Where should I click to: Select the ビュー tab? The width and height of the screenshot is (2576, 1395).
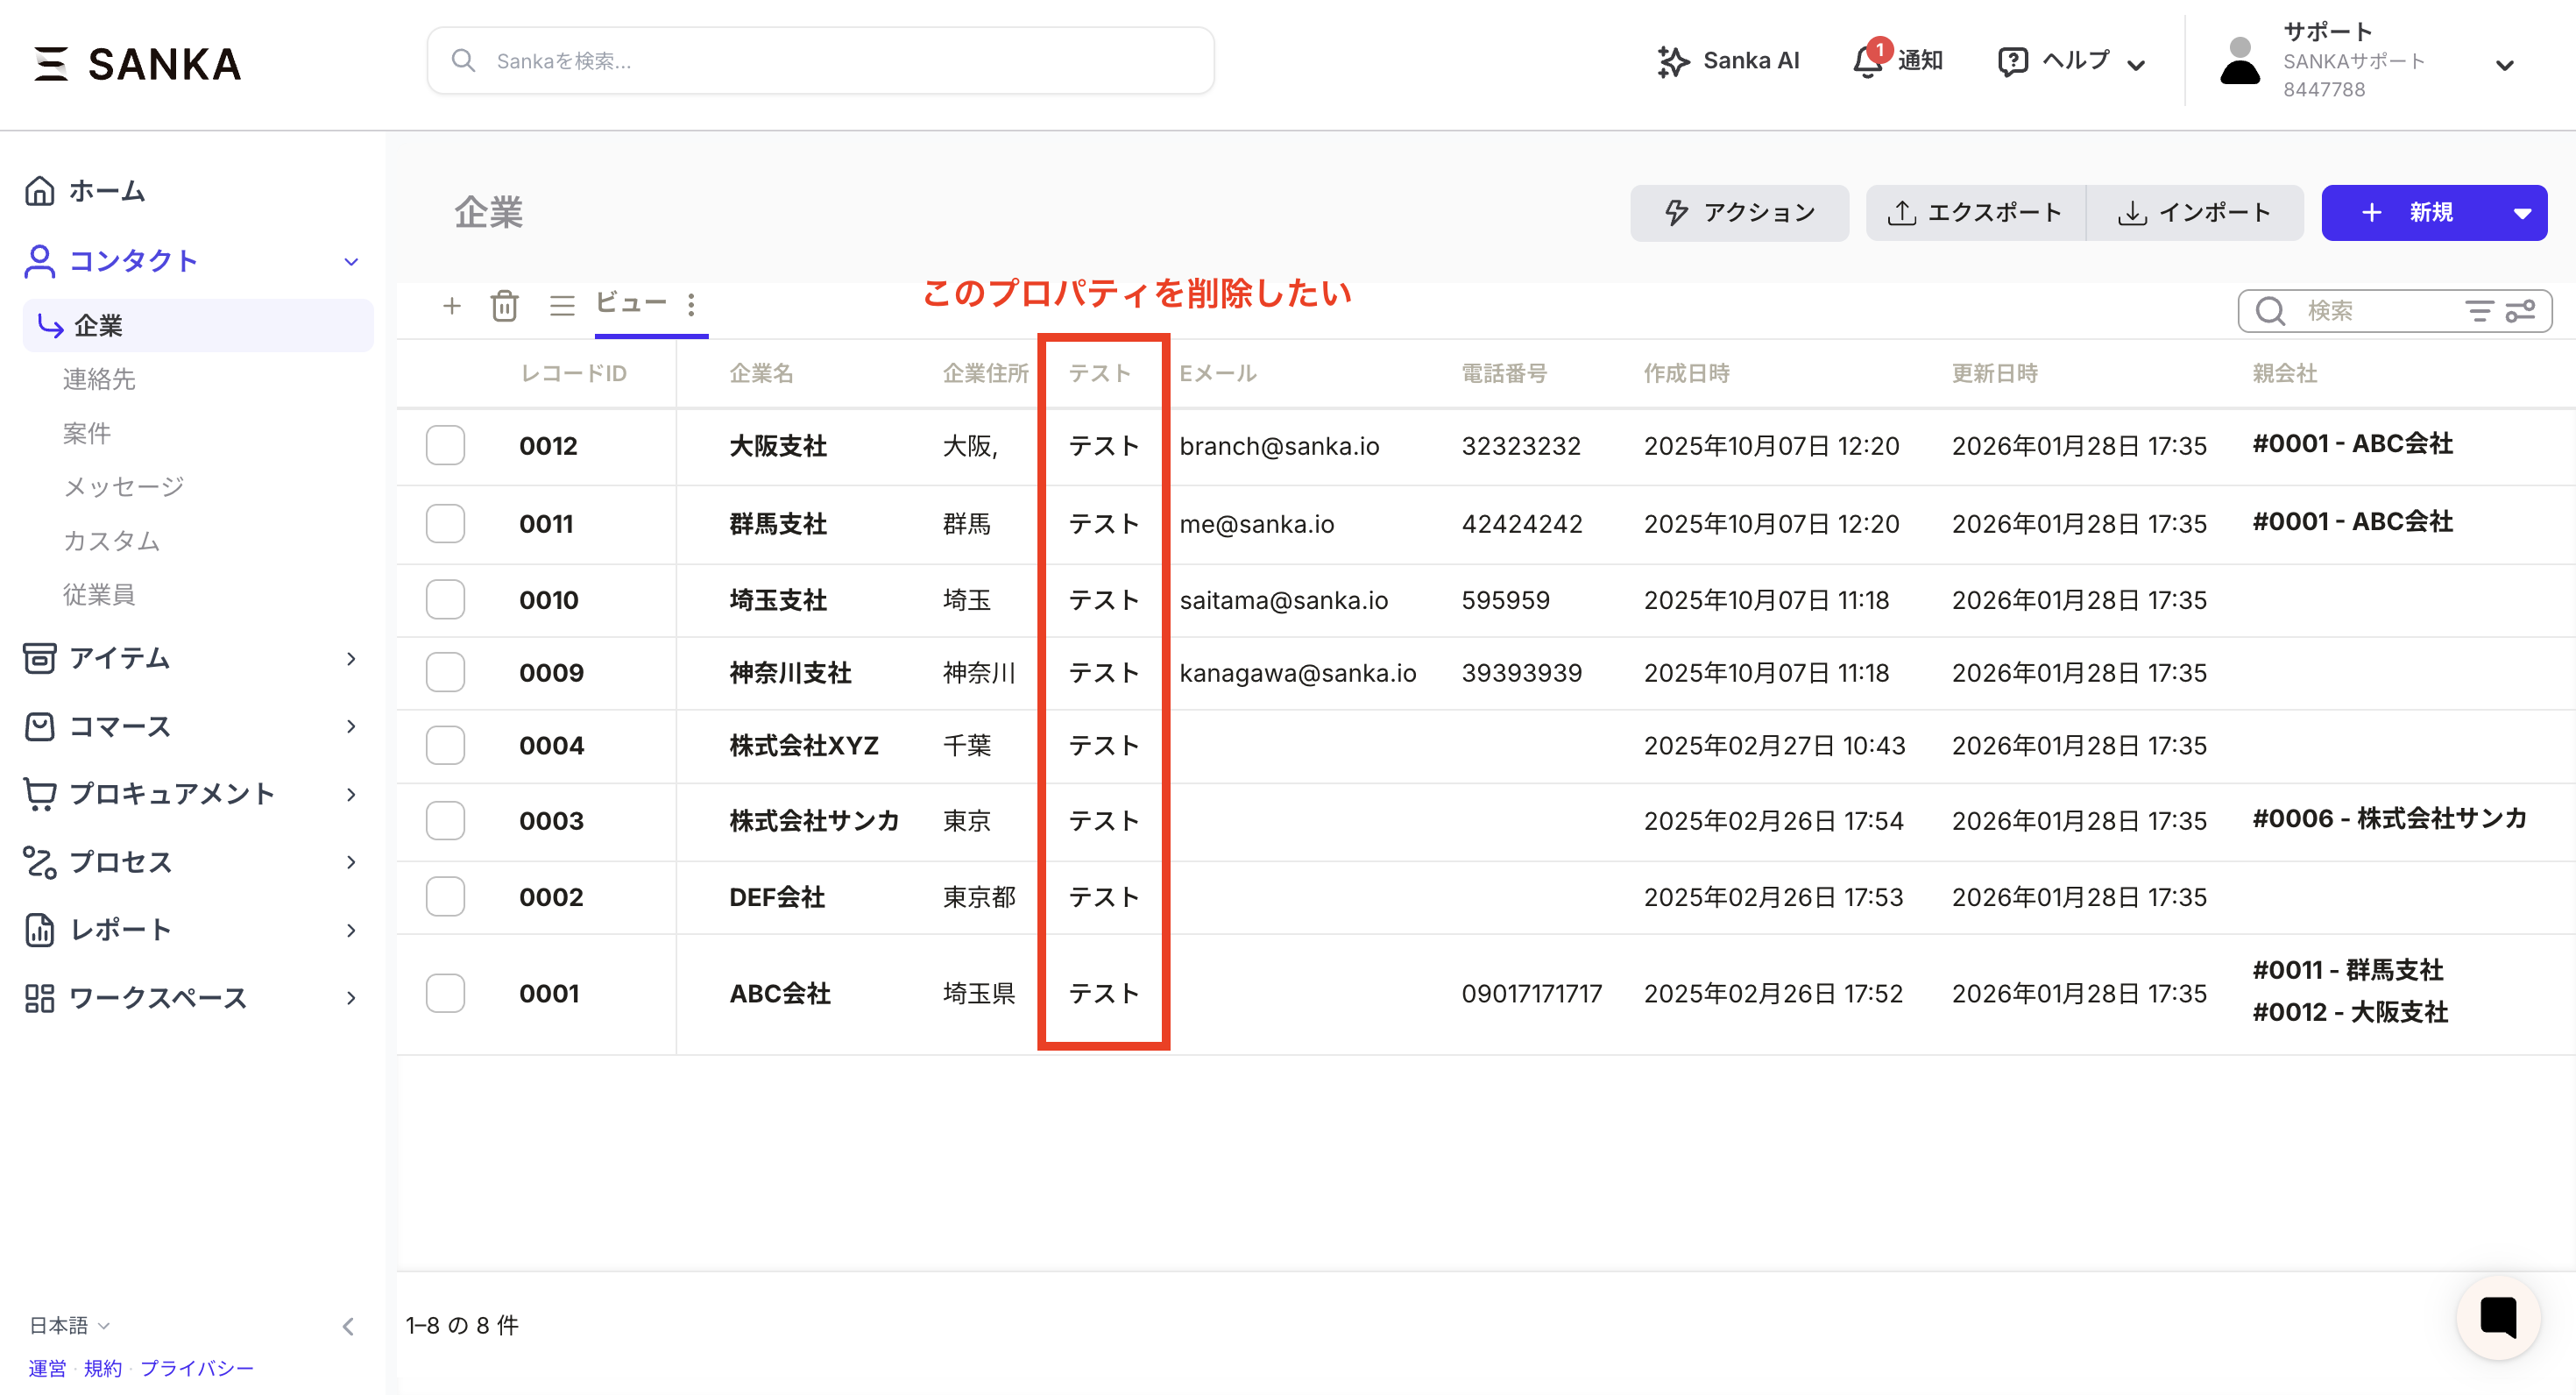(630, 303)
